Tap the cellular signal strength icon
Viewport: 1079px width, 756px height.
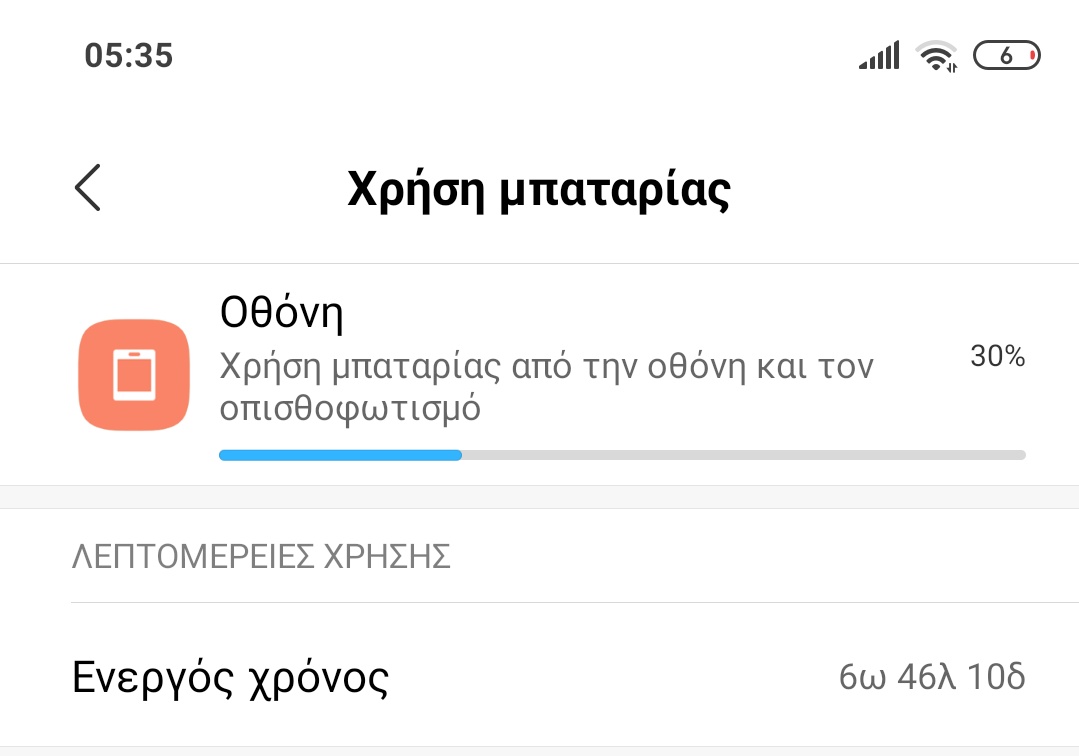(879, 56)
